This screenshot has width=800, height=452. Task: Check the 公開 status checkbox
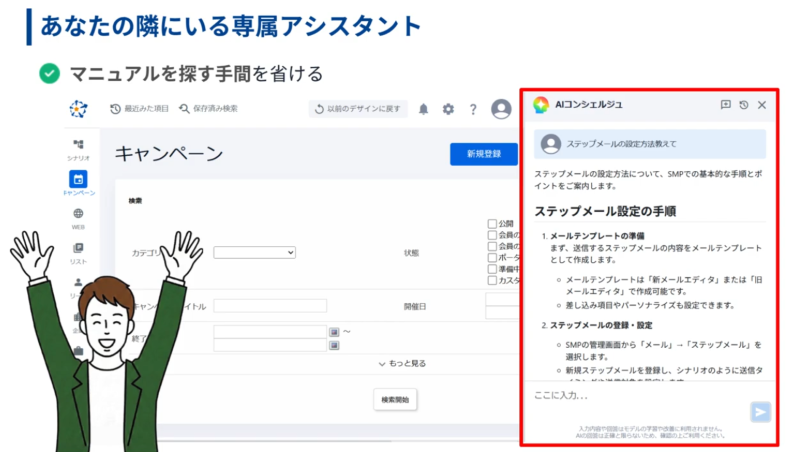point(492,223)
